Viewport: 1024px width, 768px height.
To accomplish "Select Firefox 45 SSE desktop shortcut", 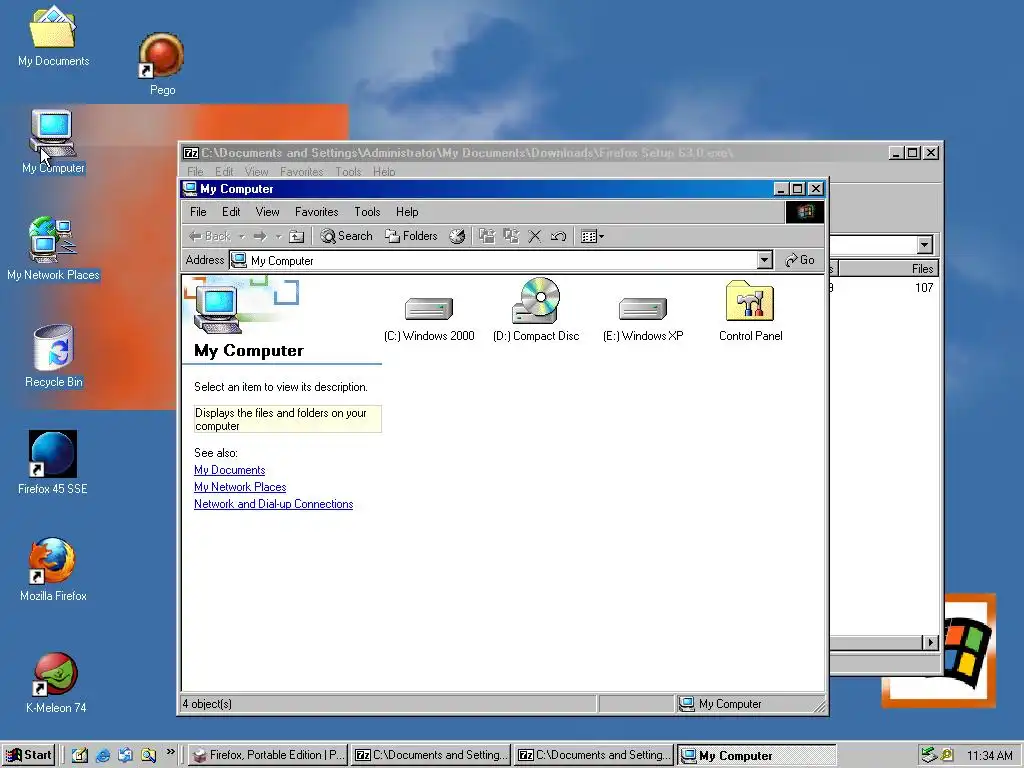I will point(52,462).
